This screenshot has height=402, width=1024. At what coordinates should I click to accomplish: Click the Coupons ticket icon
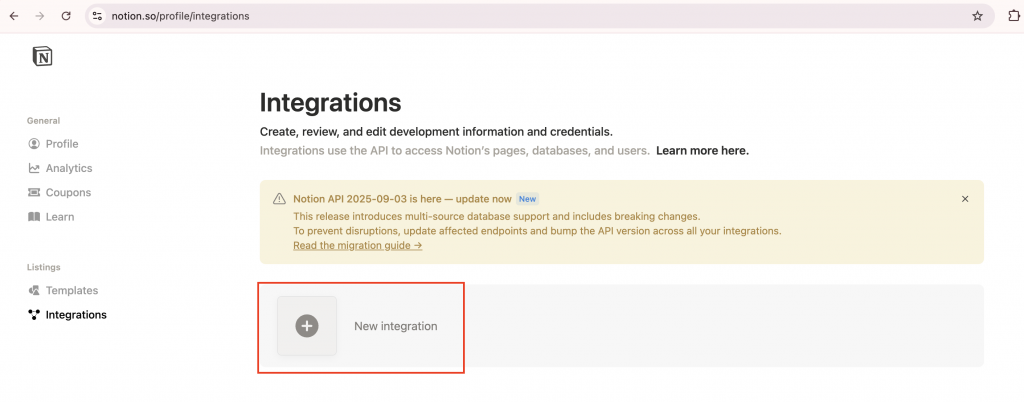34,193
